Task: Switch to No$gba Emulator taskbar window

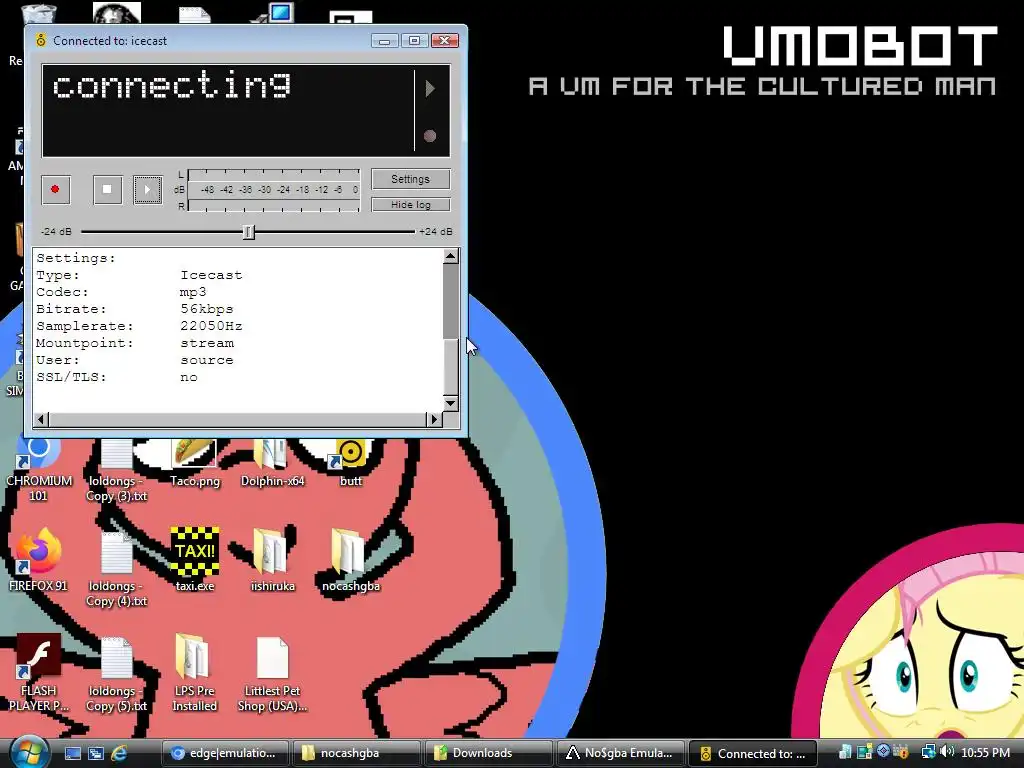Action: click(620, 753)
